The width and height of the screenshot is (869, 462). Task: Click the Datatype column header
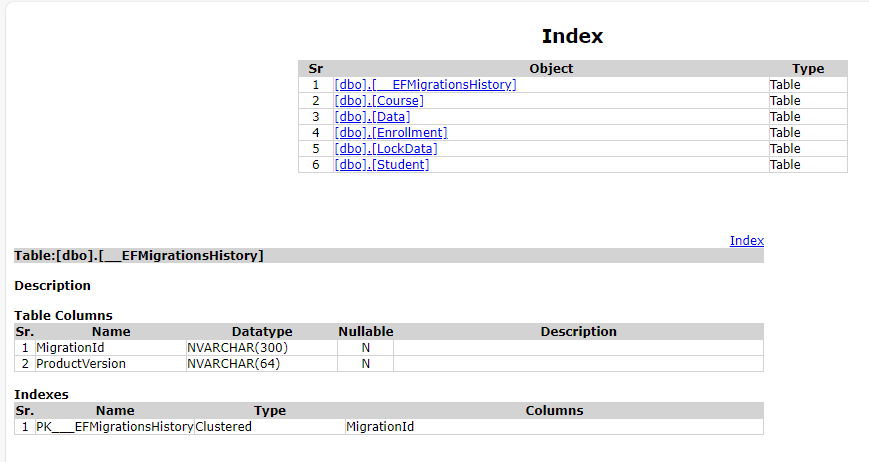click(x=262, y=332)
